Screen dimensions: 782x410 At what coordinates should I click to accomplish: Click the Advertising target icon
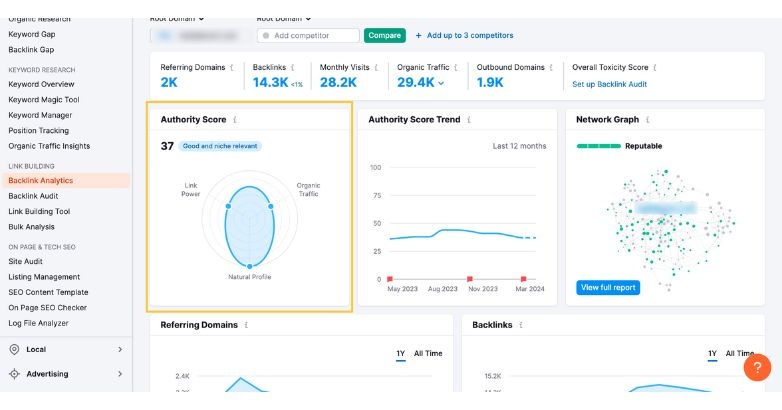(x=14, y=374)
